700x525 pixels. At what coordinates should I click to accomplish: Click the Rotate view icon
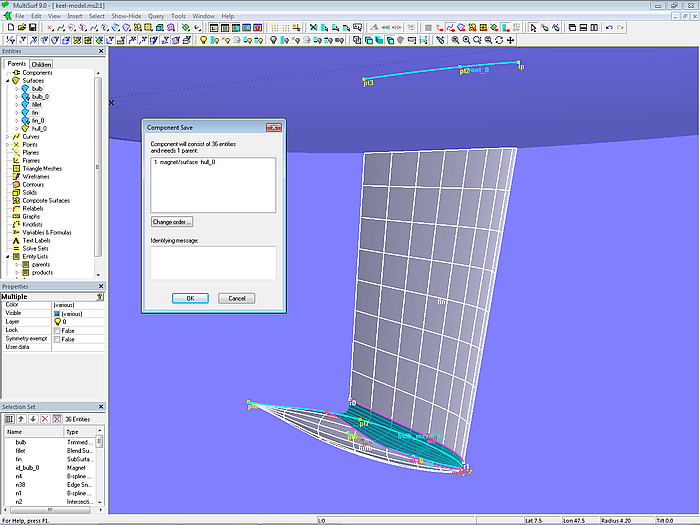tap(497, 40)
